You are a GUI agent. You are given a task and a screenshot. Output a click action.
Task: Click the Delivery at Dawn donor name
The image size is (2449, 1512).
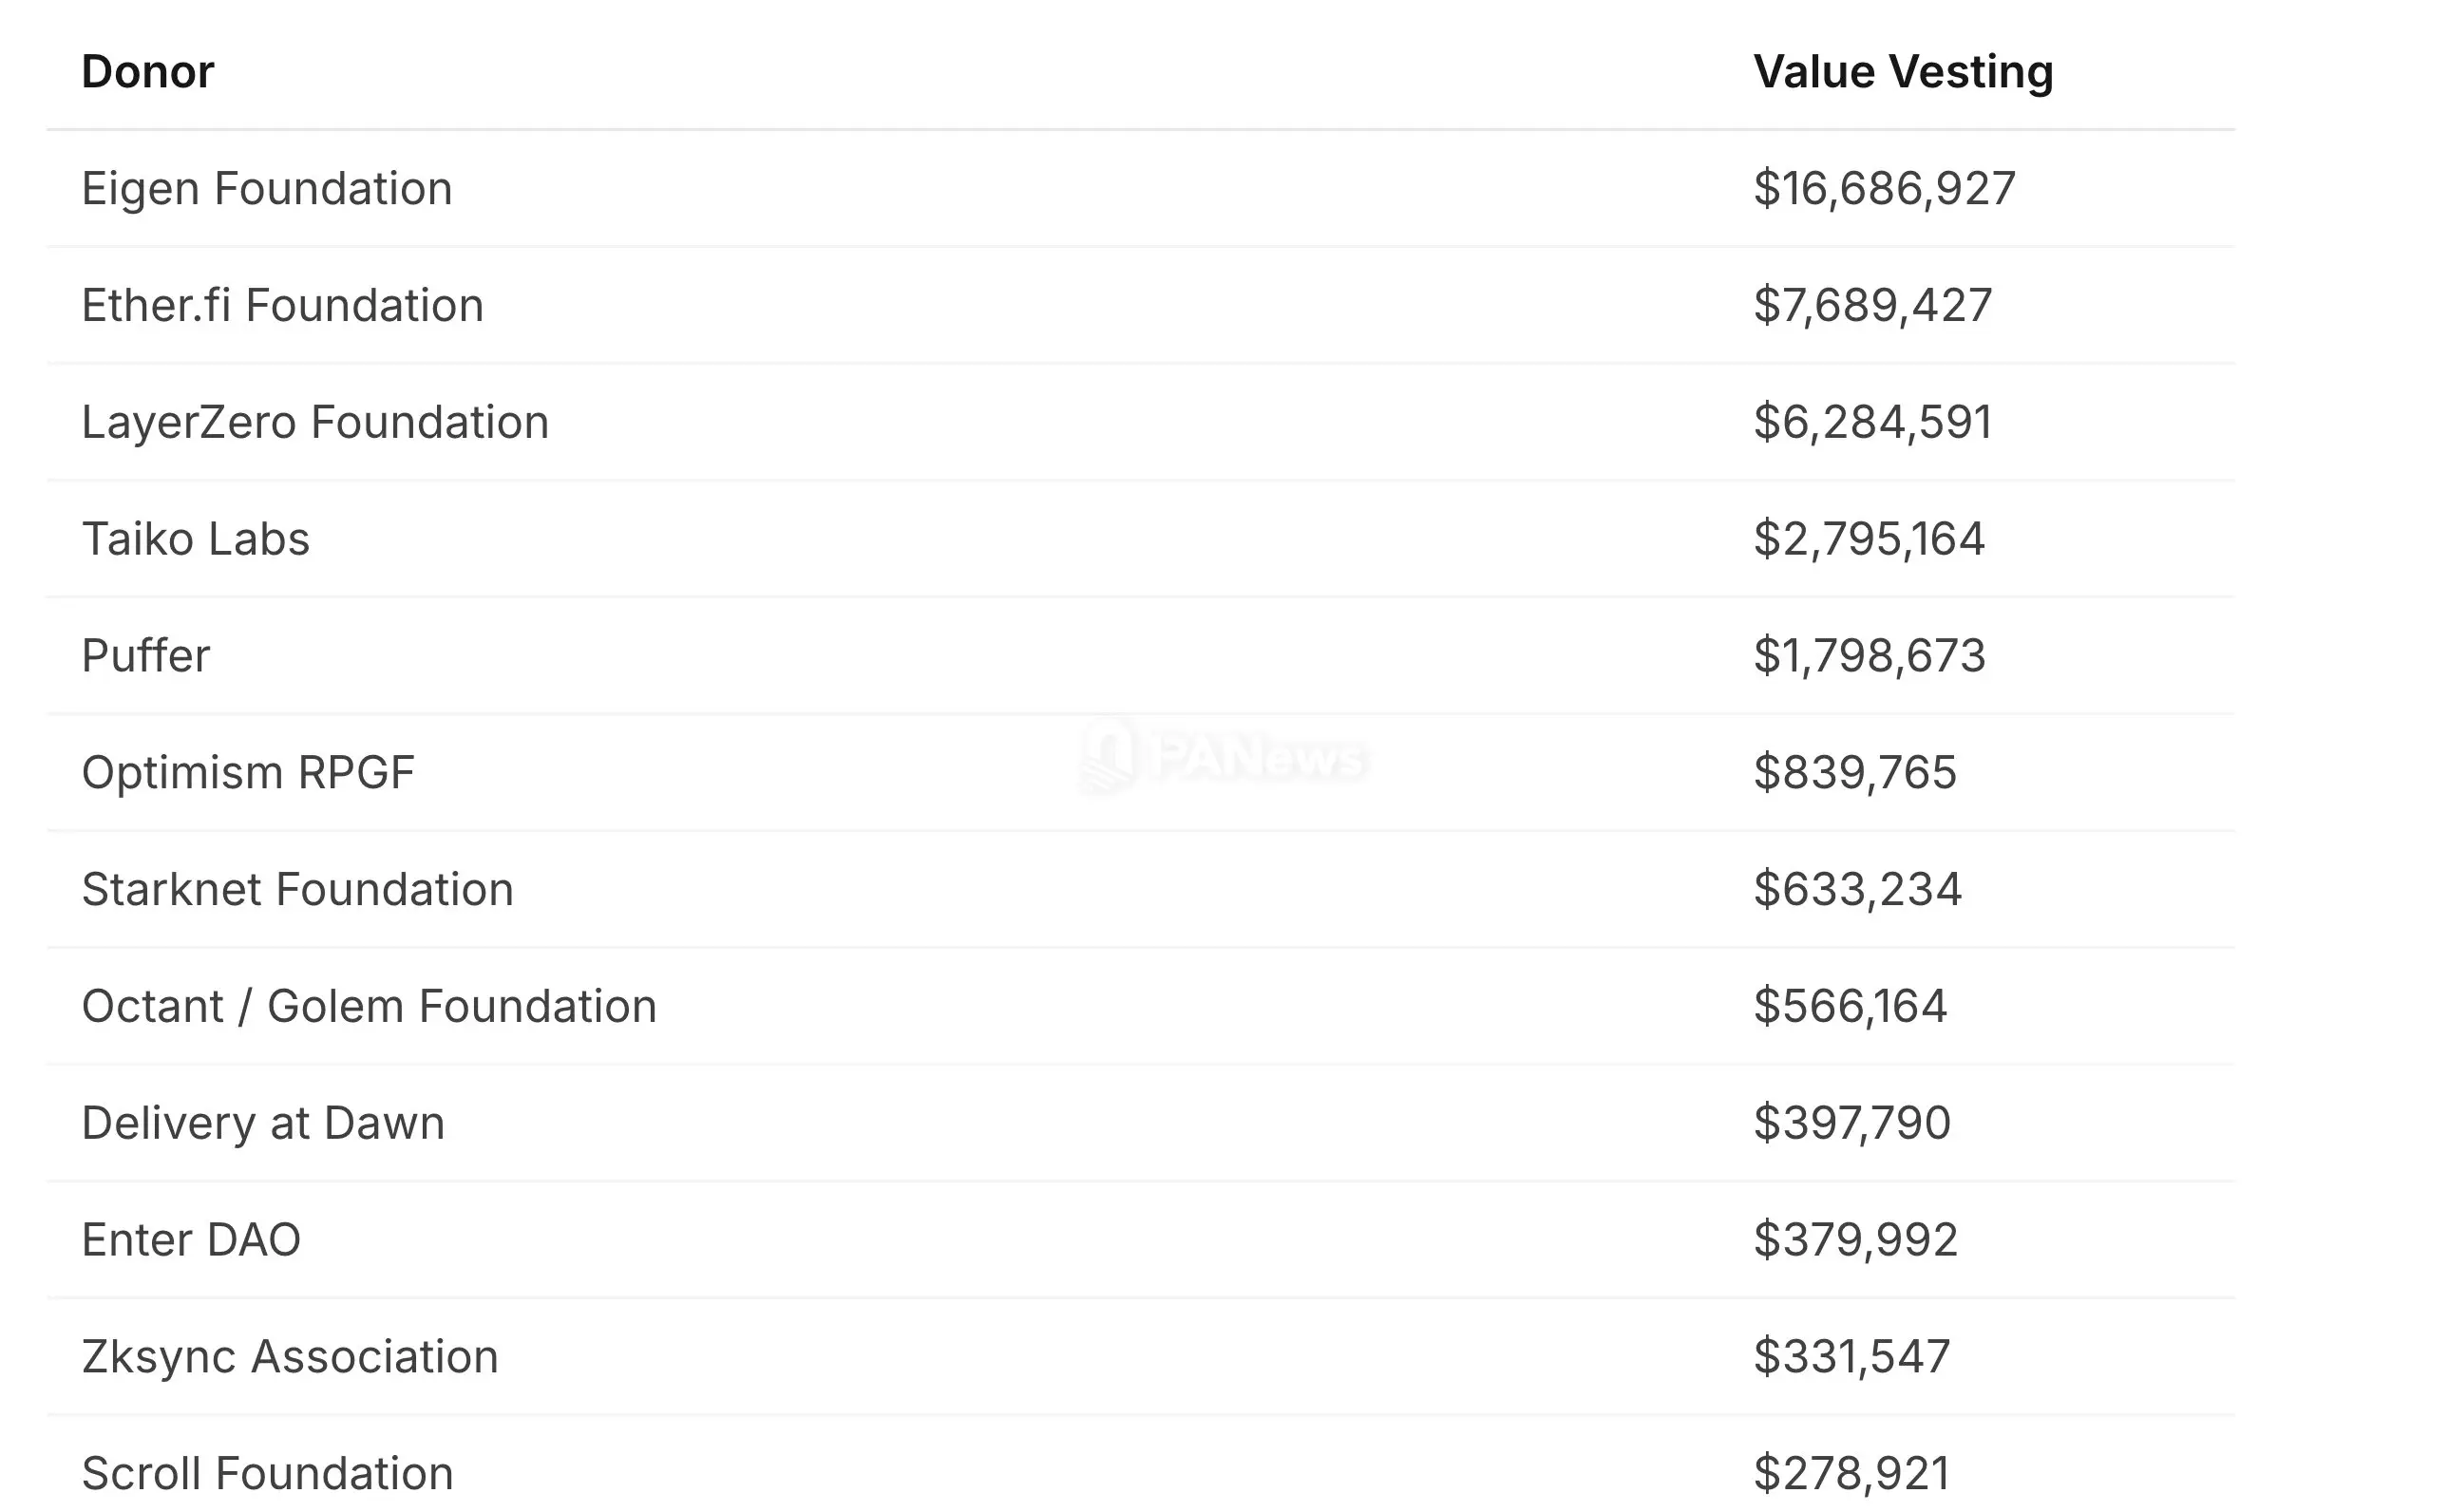click(x=263, y=1123)
